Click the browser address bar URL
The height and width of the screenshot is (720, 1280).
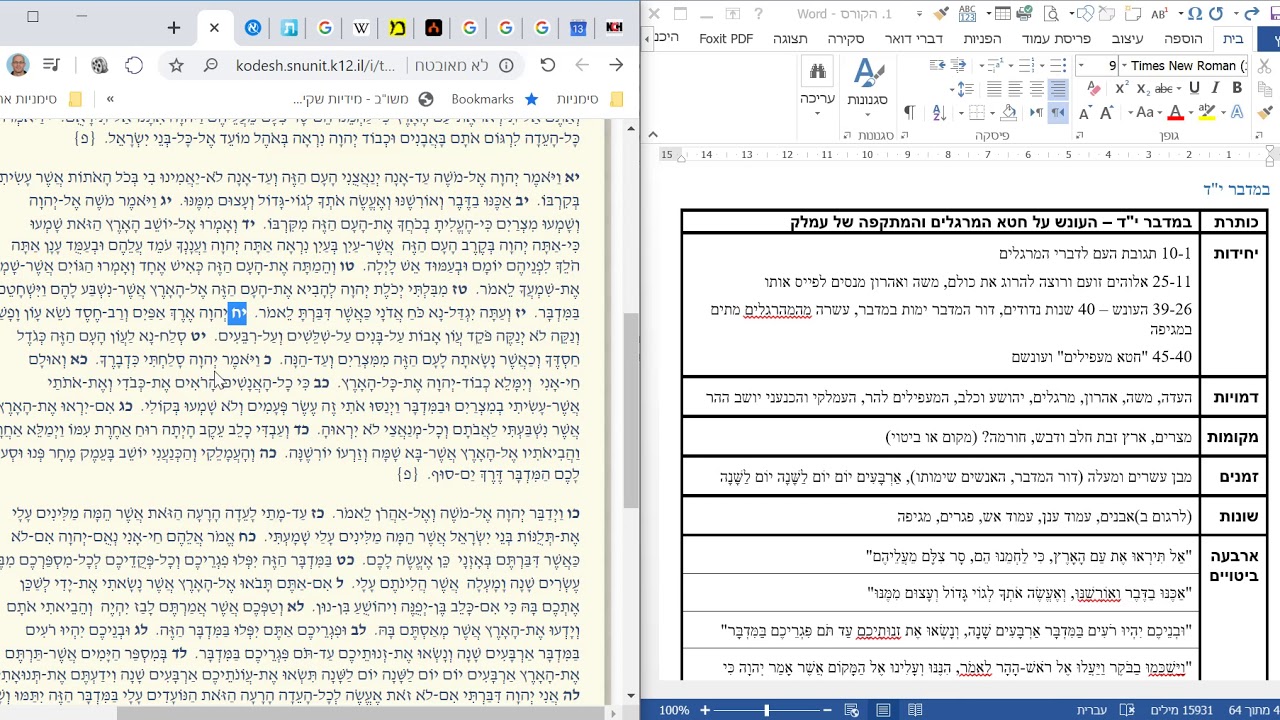(316, 65)
